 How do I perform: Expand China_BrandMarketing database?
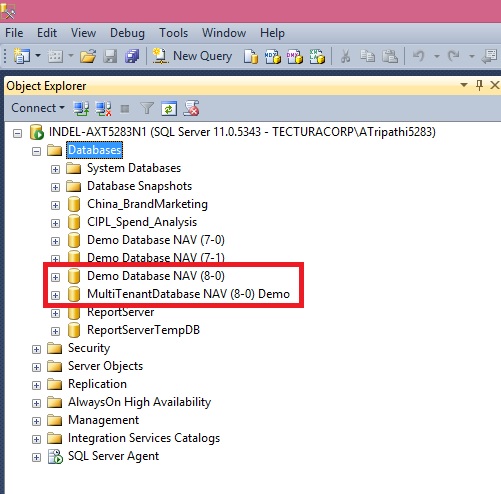pos(55,206)
